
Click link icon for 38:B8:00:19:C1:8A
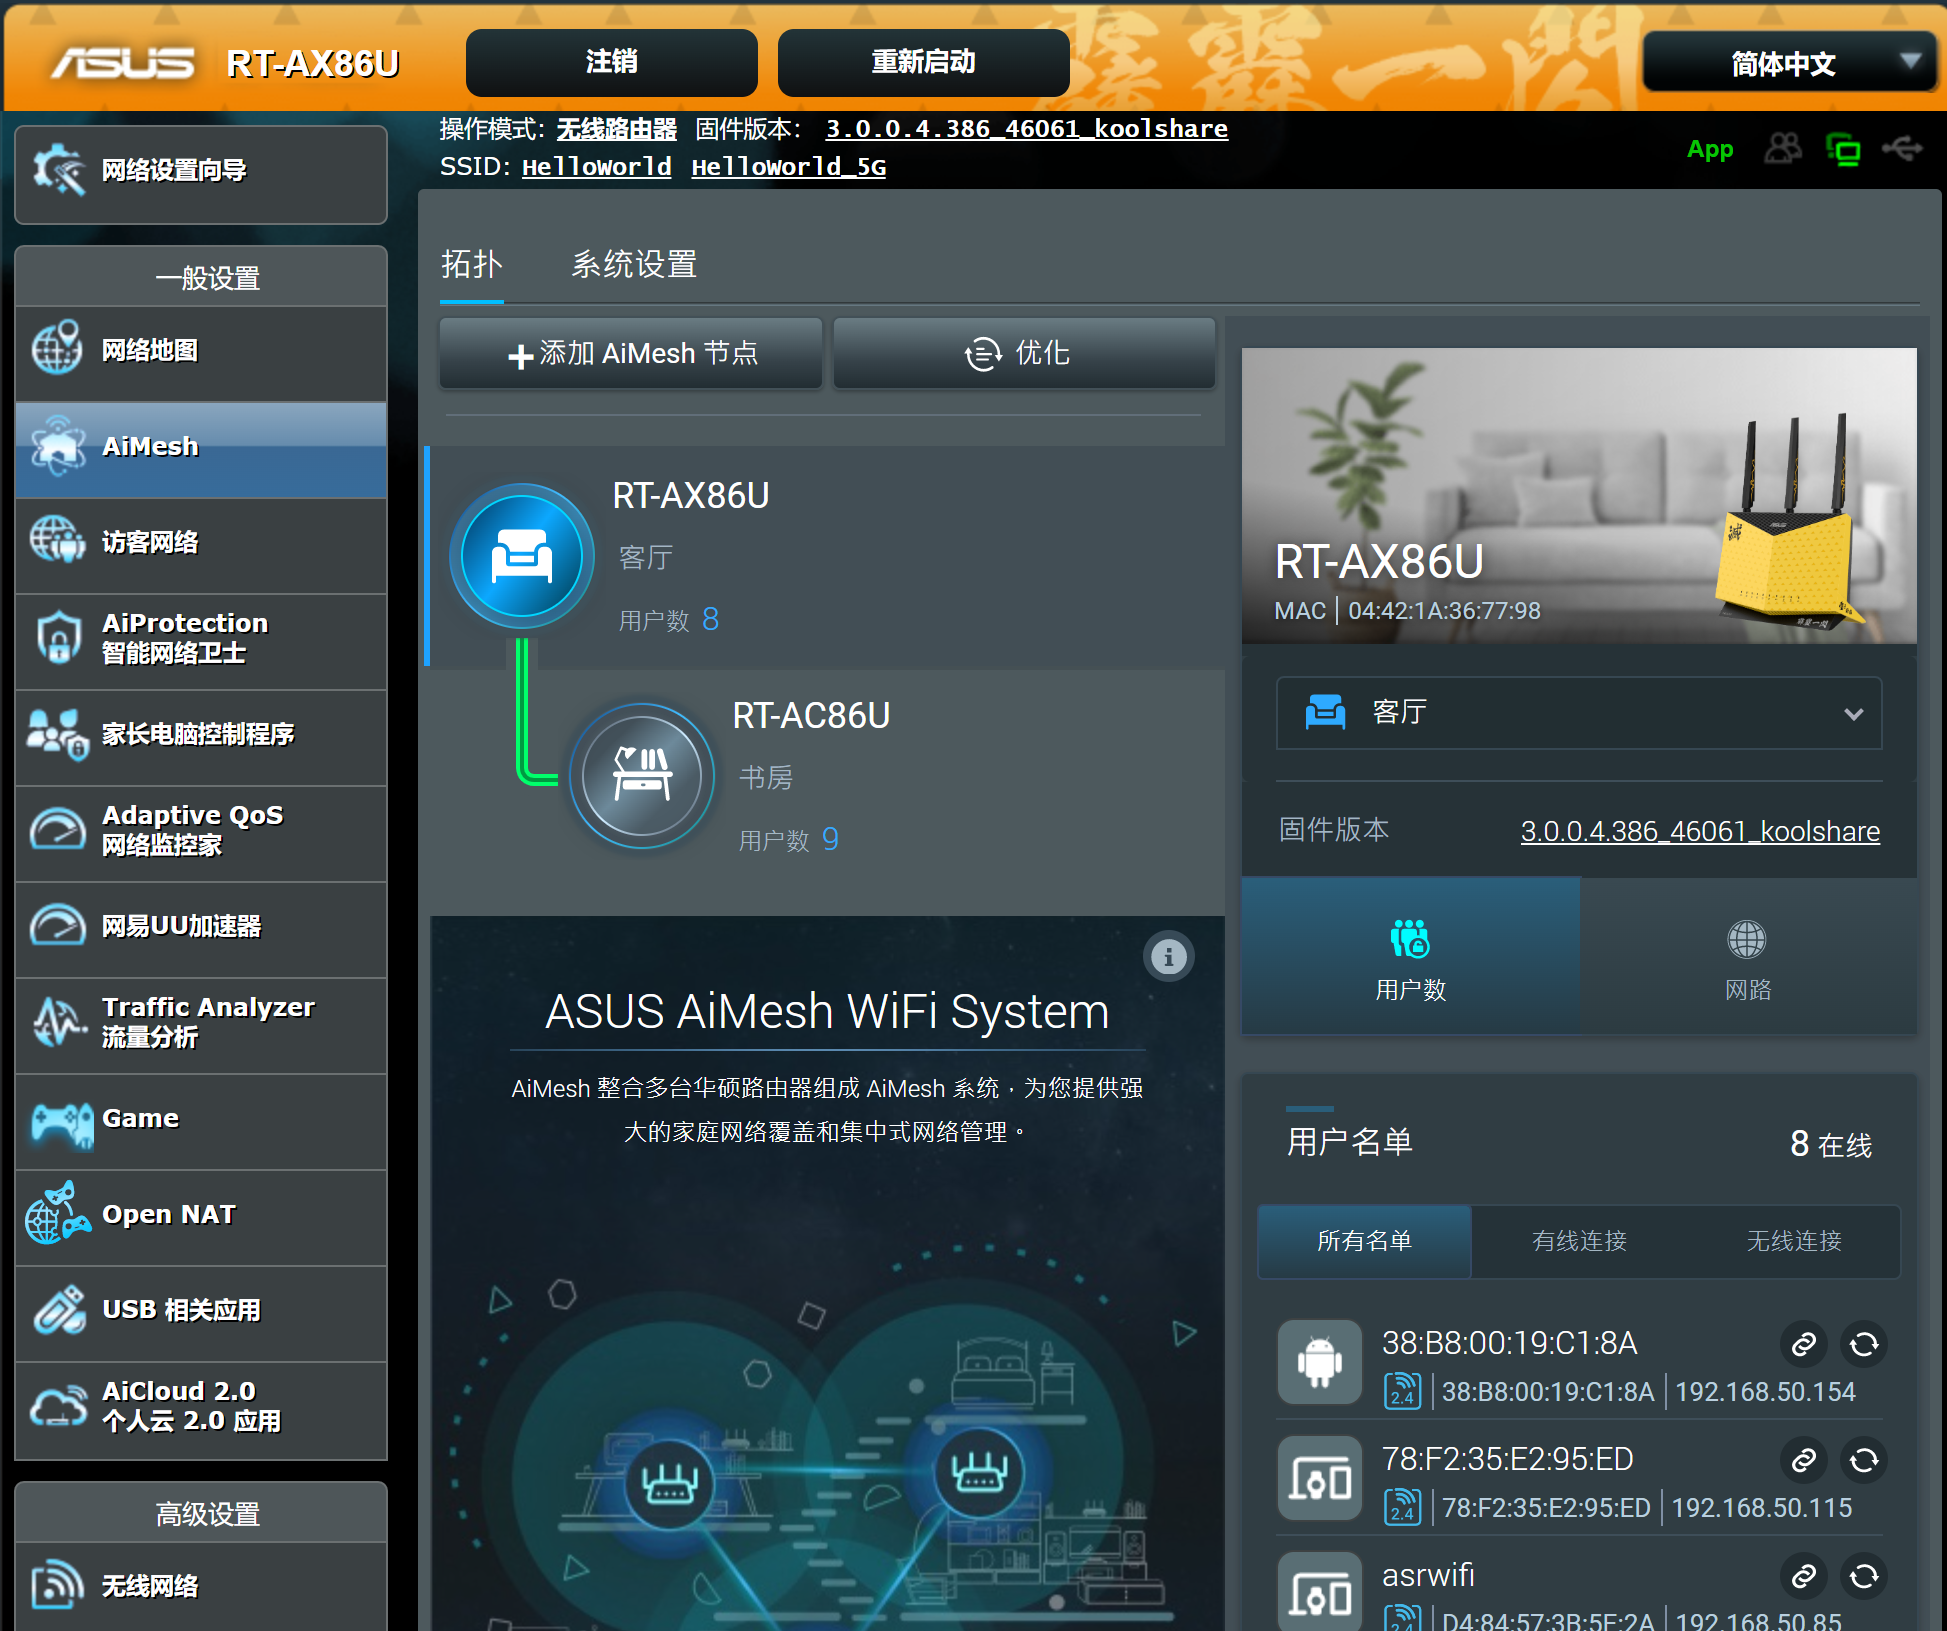pos(1804,1343)
